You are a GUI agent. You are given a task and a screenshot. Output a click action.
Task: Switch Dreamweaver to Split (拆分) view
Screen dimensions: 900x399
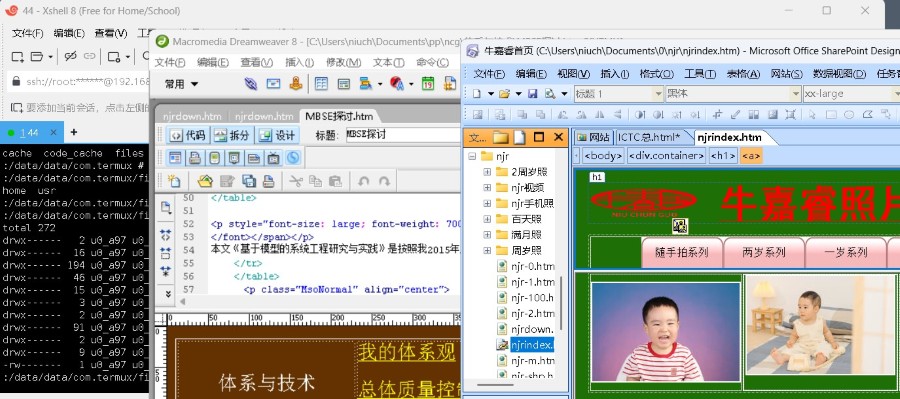pos(232,135)
